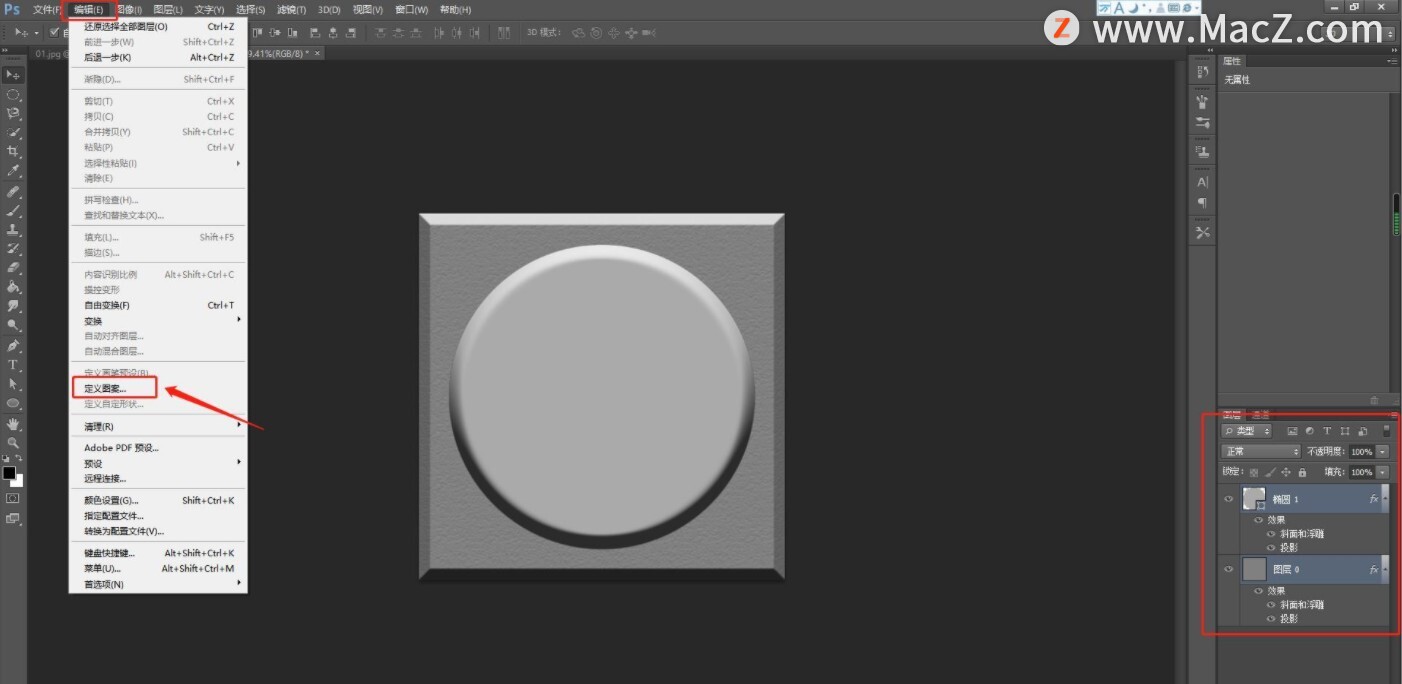Open the 不透明度 opacity slider arrow
Image resolution: width=1402 pixels, height=684 pixels.
click(x=1383, y=452)
